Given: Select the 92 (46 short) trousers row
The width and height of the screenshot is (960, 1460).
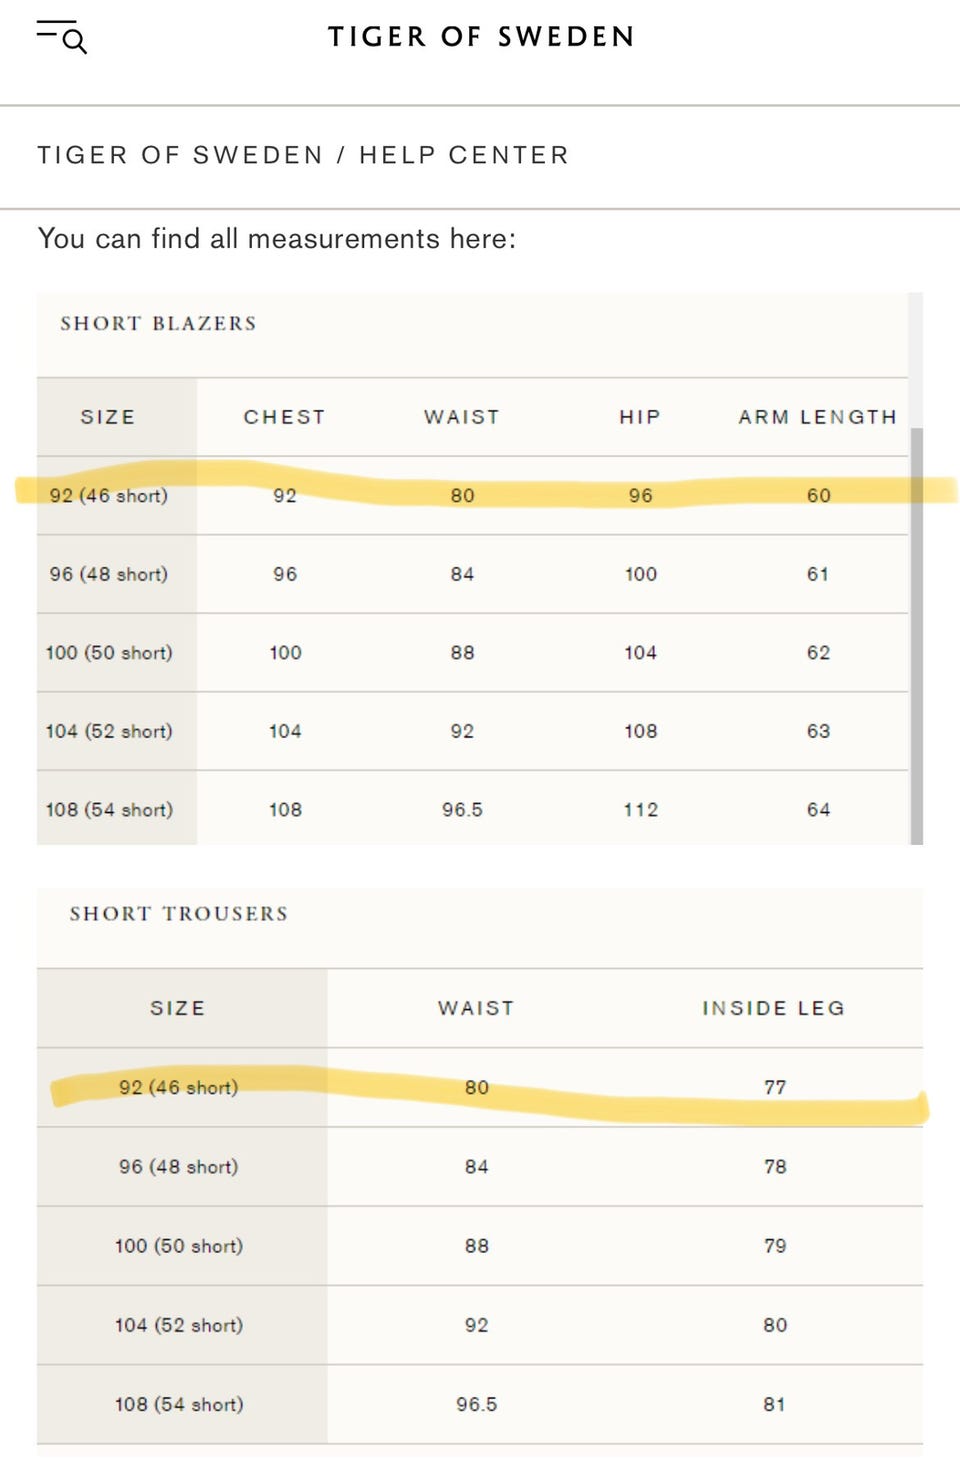Looking at the screenshot, I should tap(480, 1087).
